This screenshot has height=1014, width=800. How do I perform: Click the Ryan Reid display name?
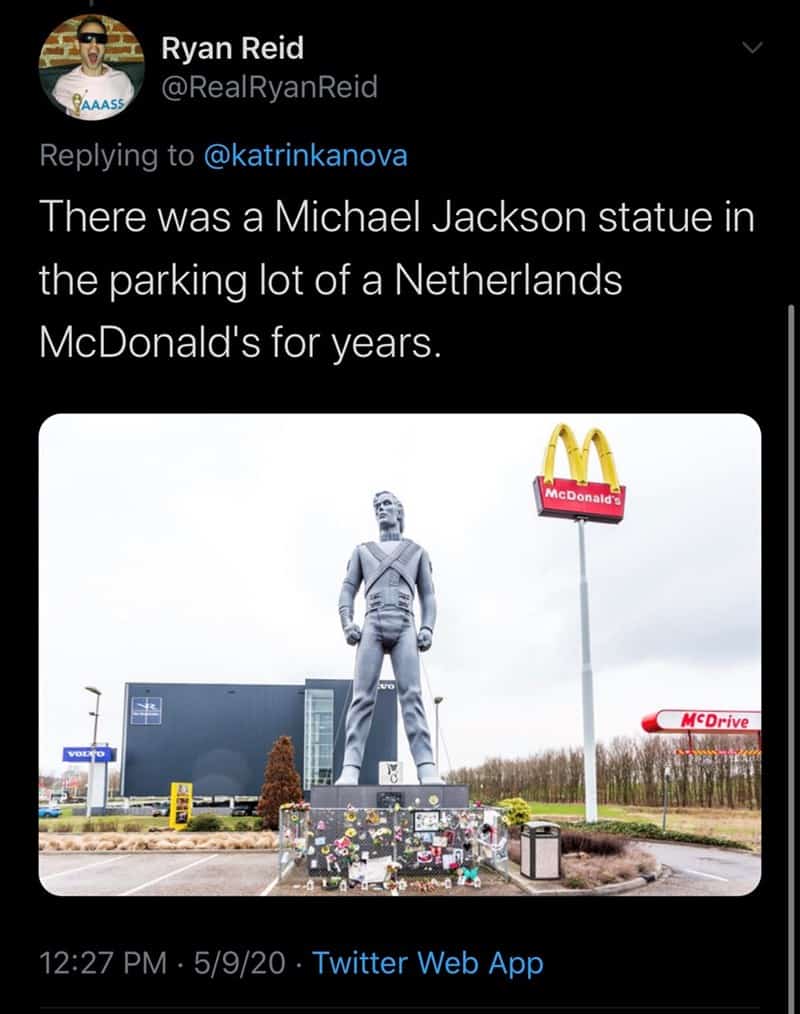(232, 49)
